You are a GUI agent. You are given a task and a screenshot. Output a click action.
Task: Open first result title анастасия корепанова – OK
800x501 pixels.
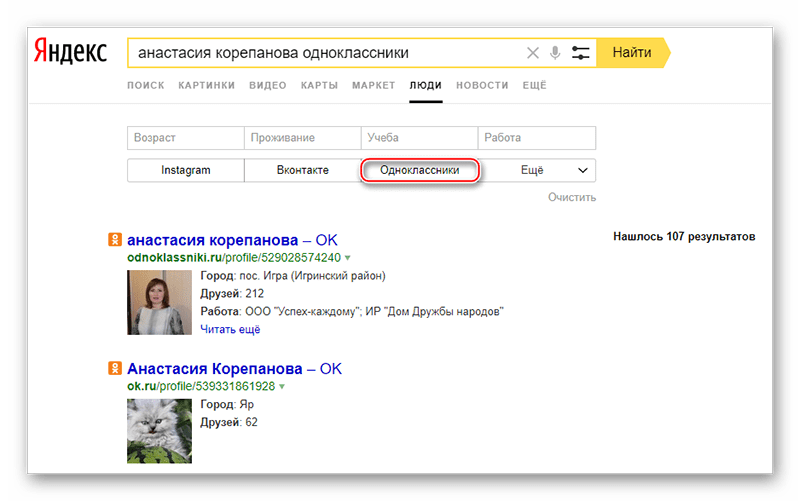pos(232,240)
